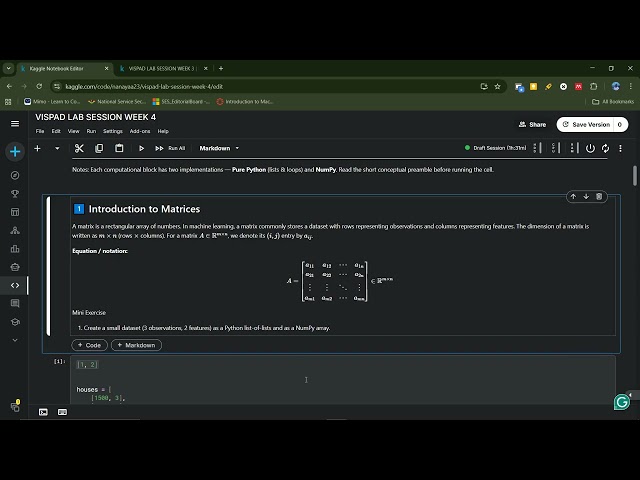Open the keyboard shortcuts icon at bottom
The height and width of the screenshot is (480, 640).
pyautogui.click(x=62, y=412)
